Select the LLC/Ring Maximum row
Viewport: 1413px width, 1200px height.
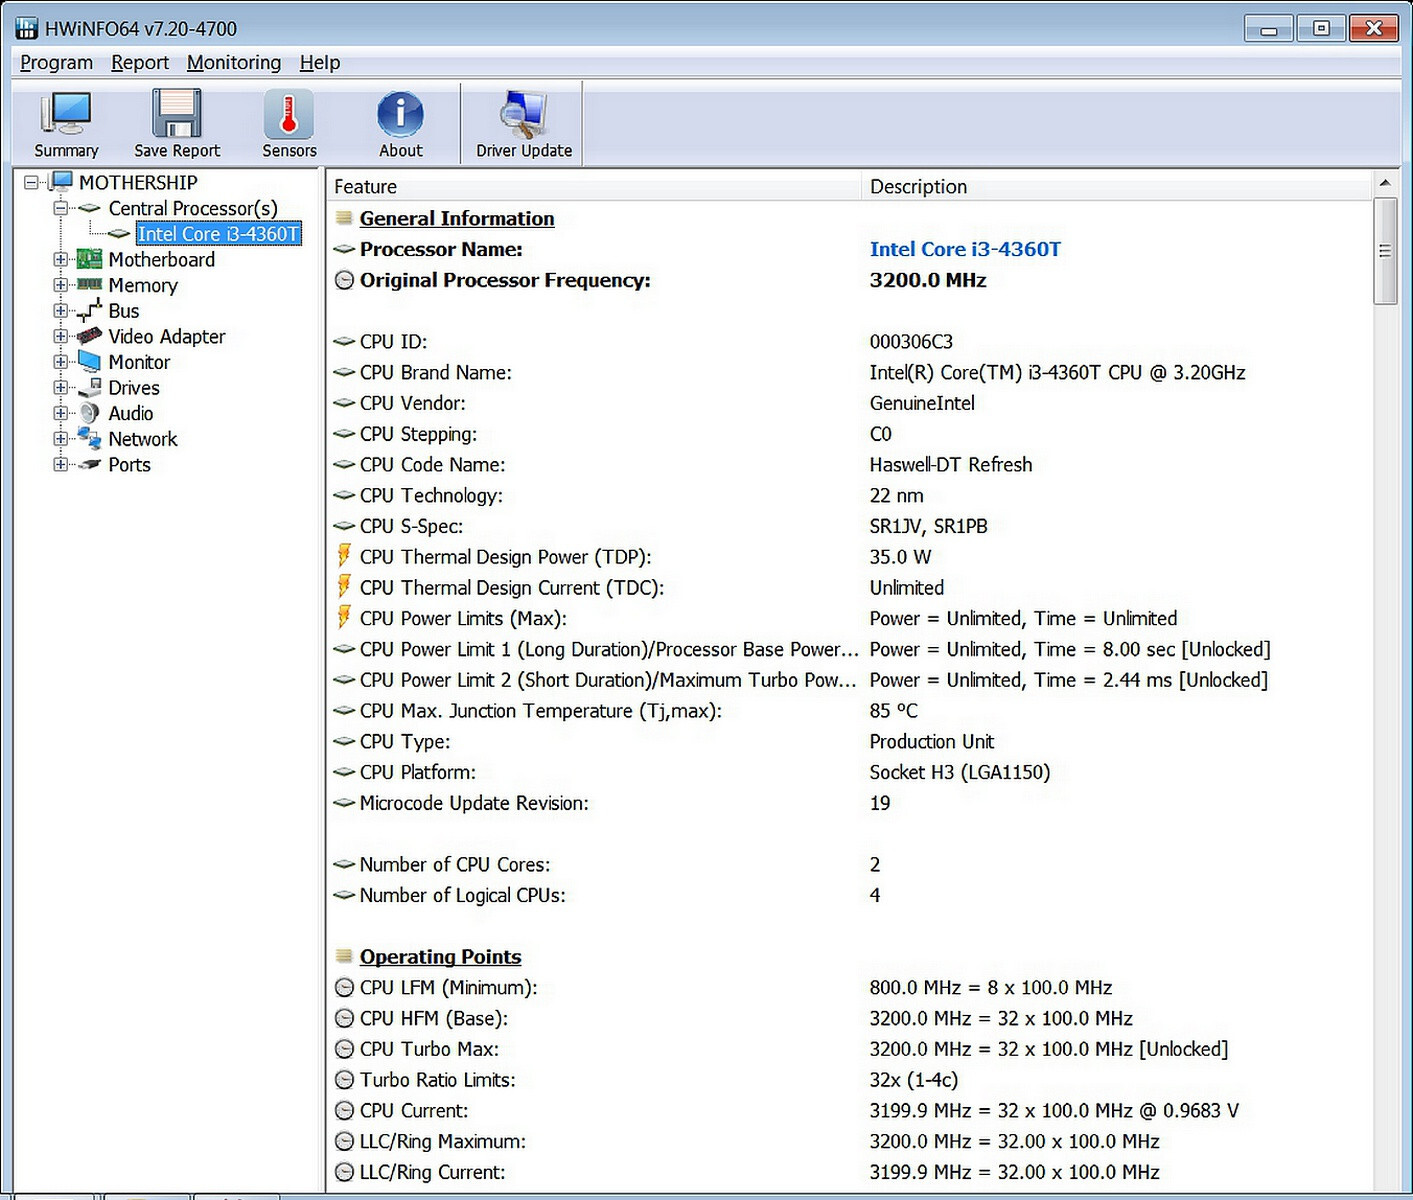click(850, 1142)
